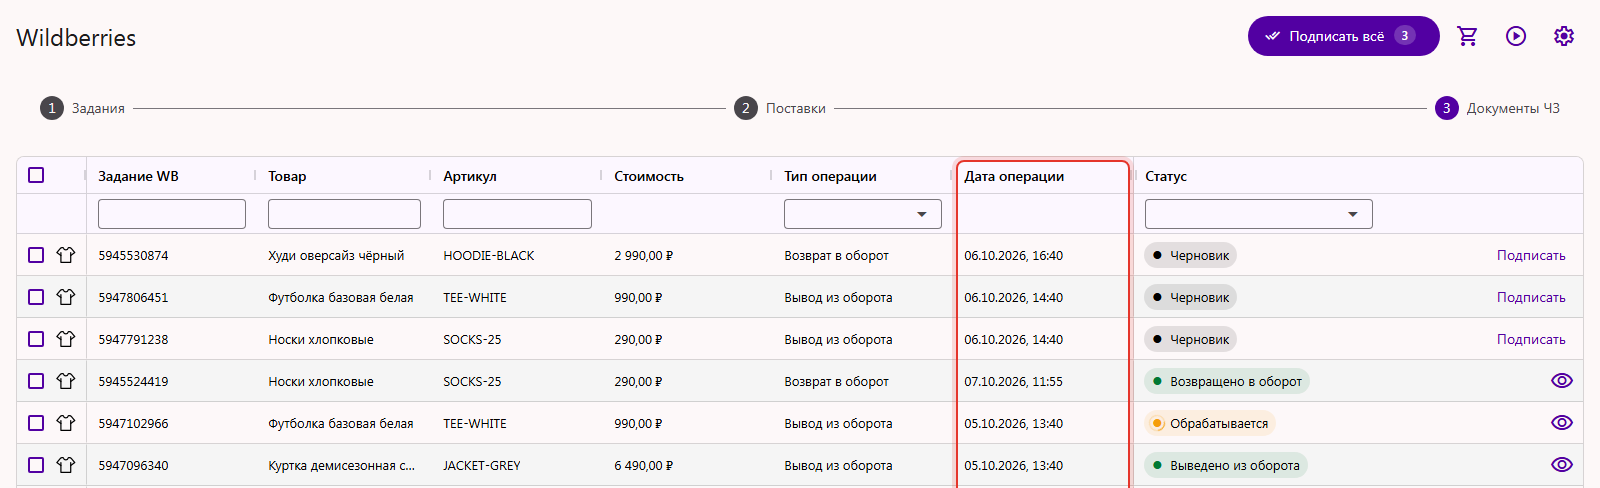1600x488 pixels.
Task: Click Подписать for HOODIE-BLACK row
Action: point(1531,255)
